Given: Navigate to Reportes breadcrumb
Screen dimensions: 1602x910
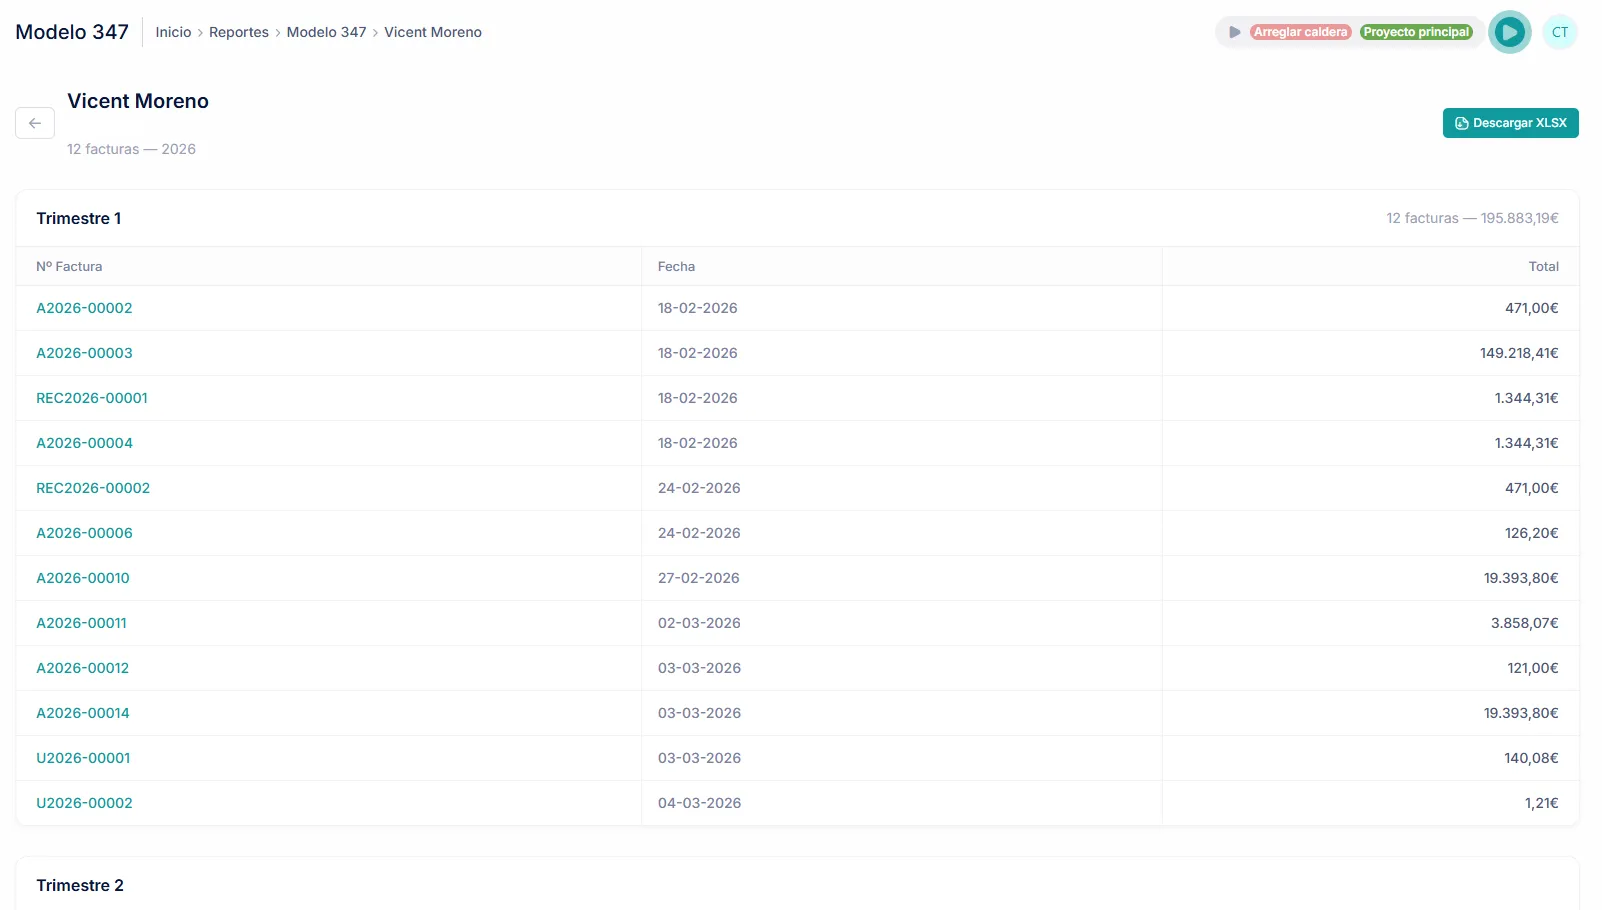Looking at the screenshot, I should (x=239, y=32).
